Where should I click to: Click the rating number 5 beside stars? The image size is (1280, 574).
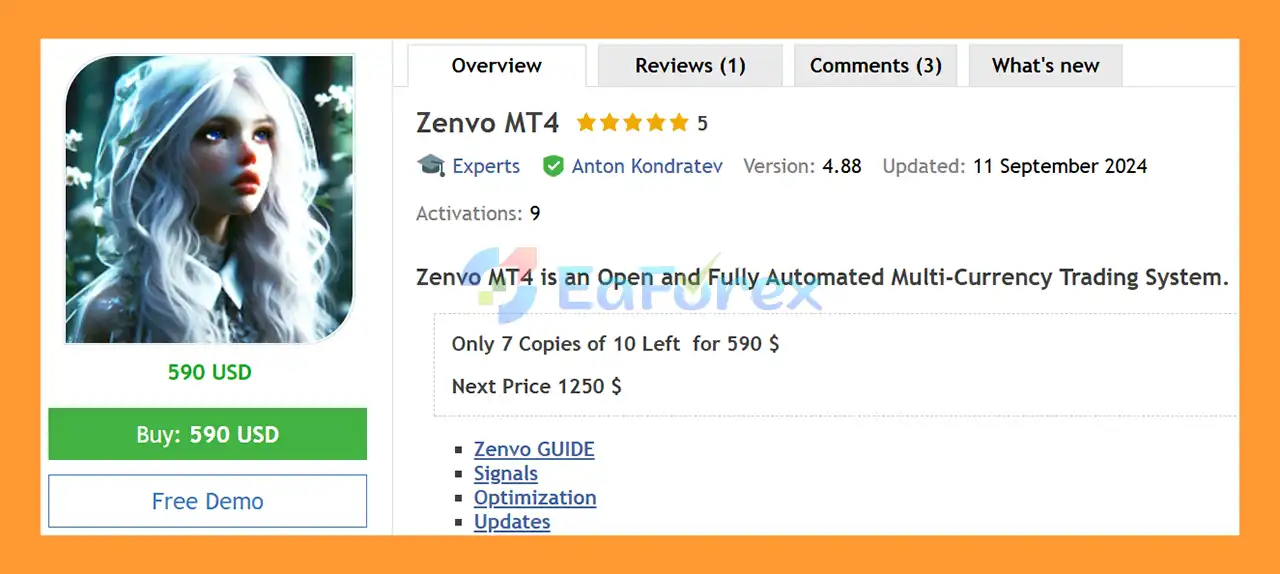702,123
